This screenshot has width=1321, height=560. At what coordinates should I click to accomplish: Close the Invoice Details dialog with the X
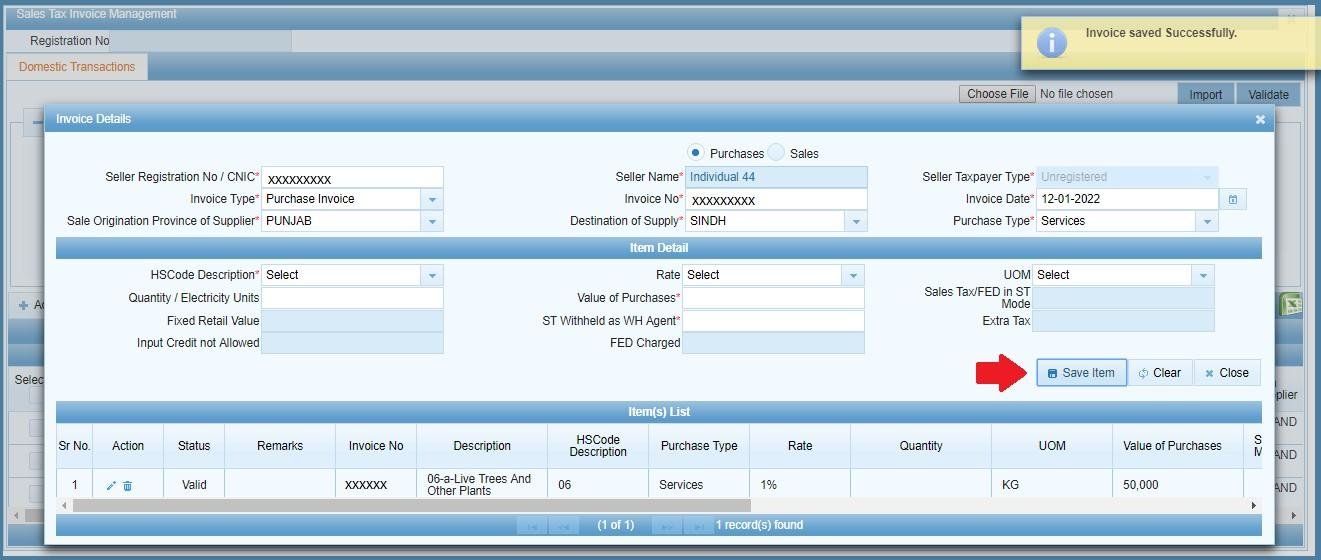[x=1260, y=119]
